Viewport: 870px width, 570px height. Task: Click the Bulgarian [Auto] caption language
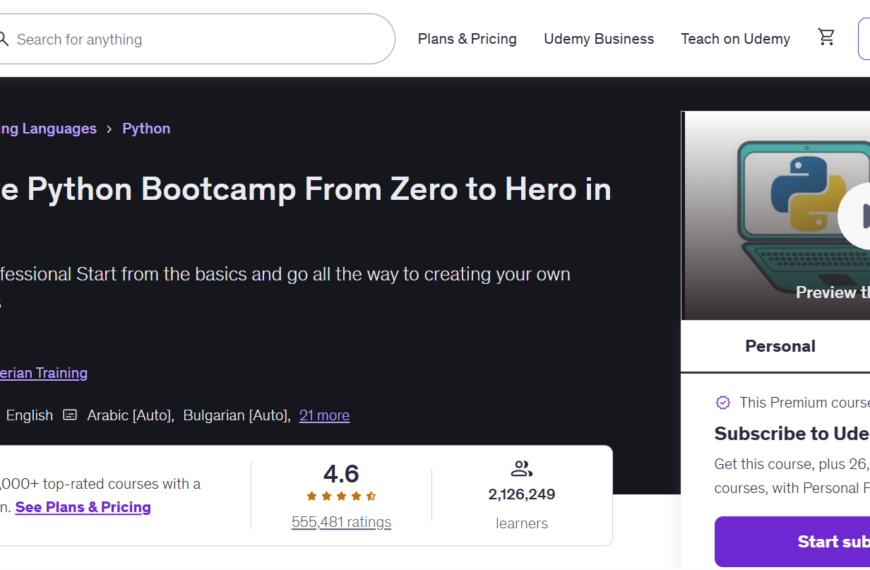coord(237,415)
